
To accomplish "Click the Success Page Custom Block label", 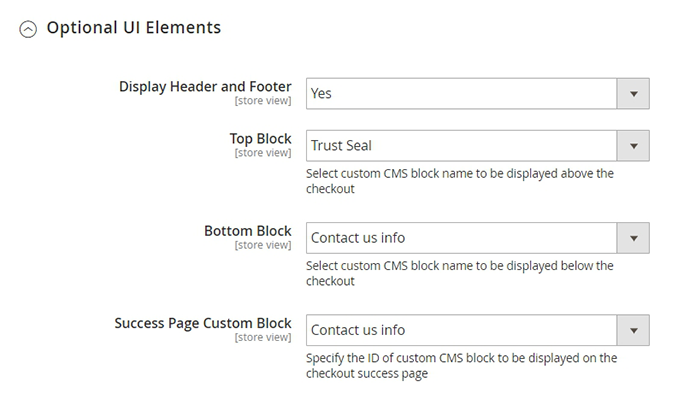I will [203, 323].
